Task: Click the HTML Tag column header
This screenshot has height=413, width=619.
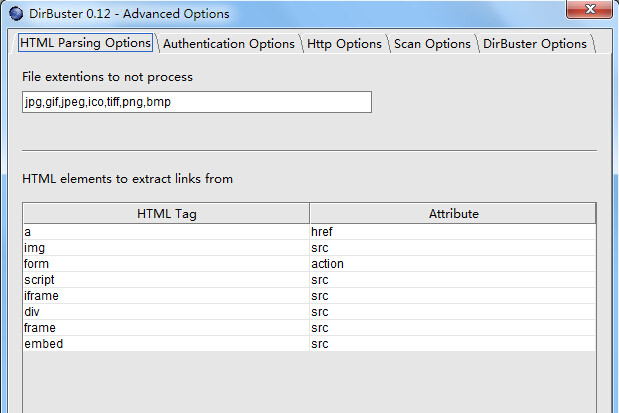Action: [x=166, y=213]
